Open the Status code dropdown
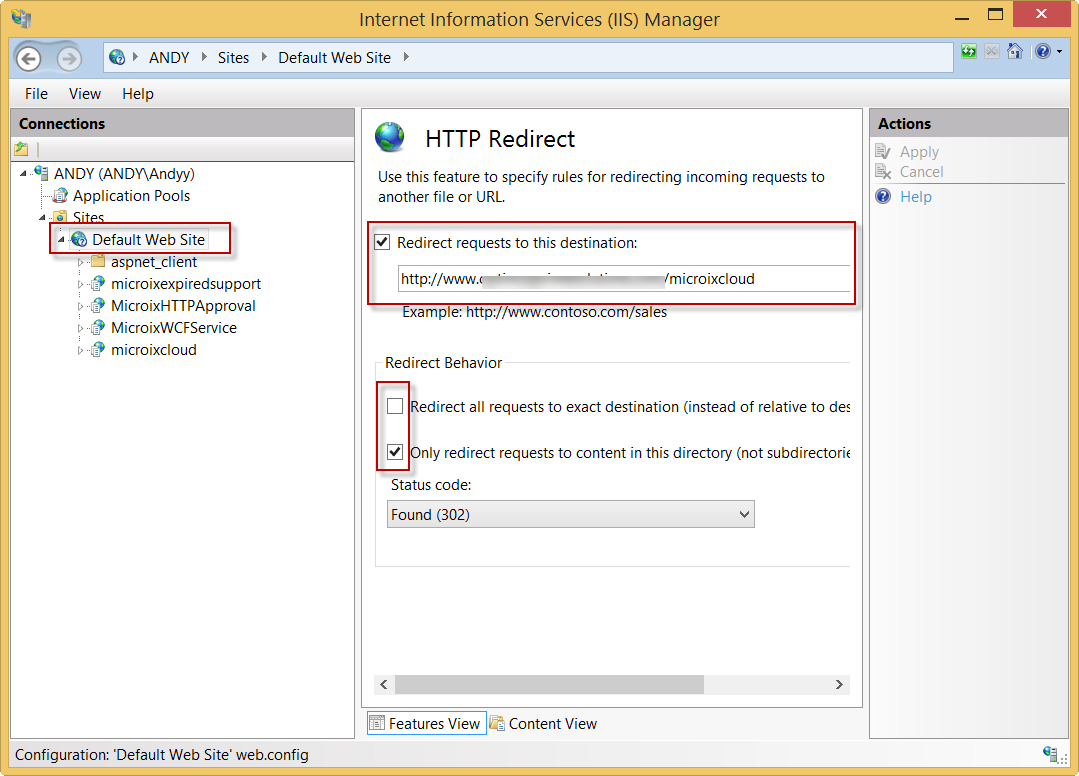 [x=570, y=515]
